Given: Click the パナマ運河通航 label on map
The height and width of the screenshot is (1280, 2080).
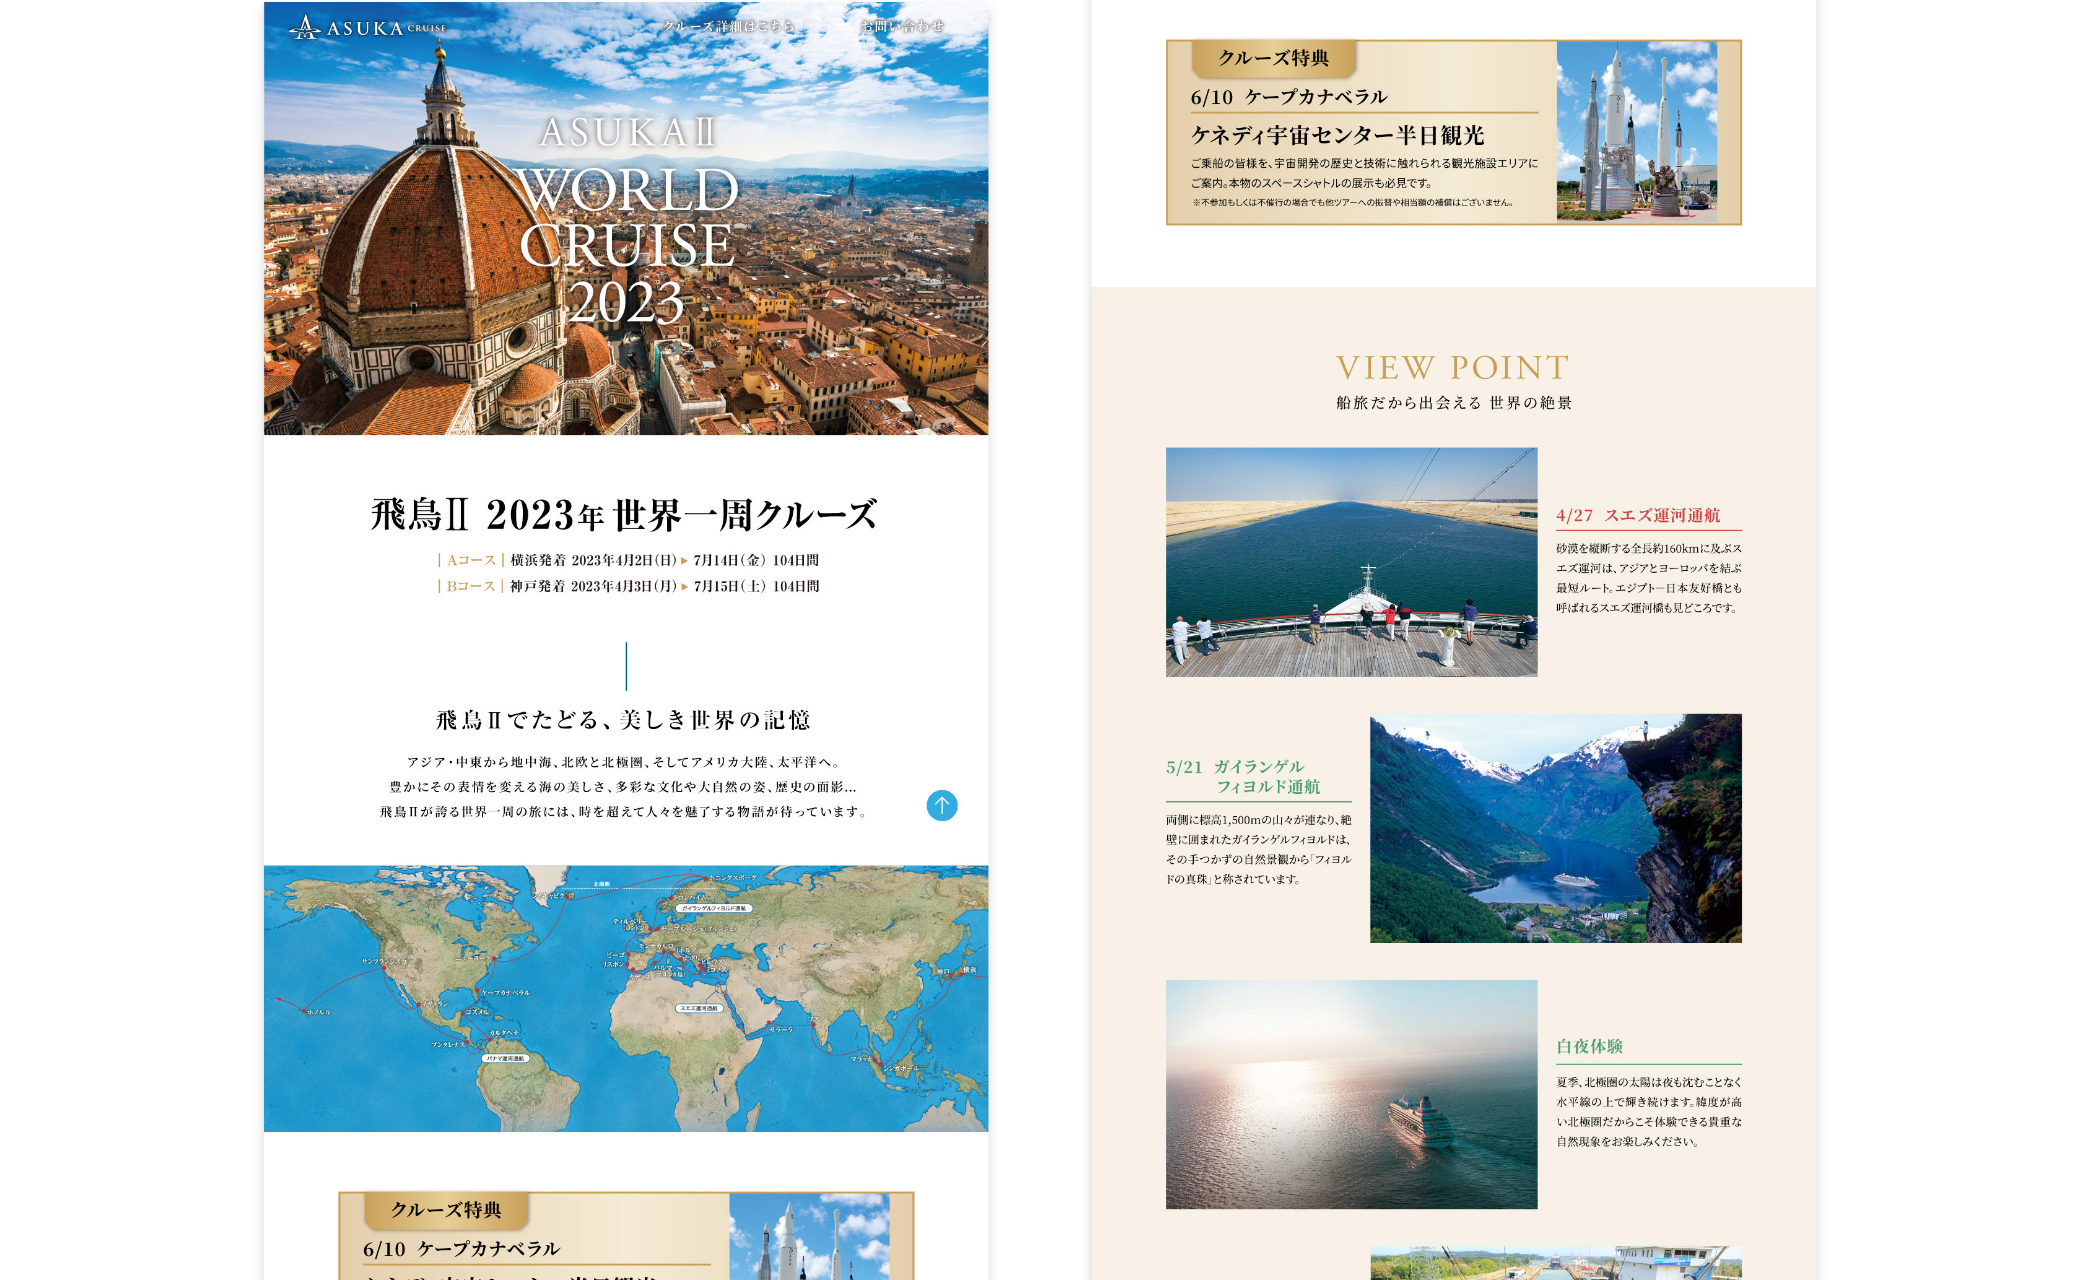Looking at the screenshot, I should (505, 1058).
